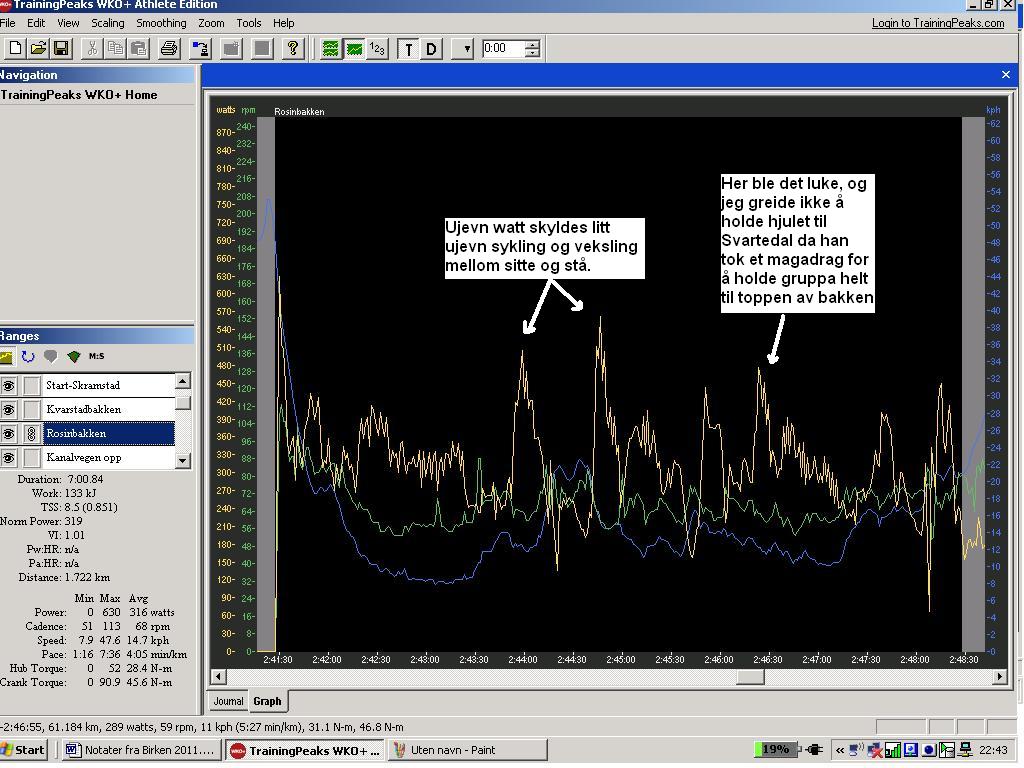Click the New file toolbar icon

pos(15,48)
